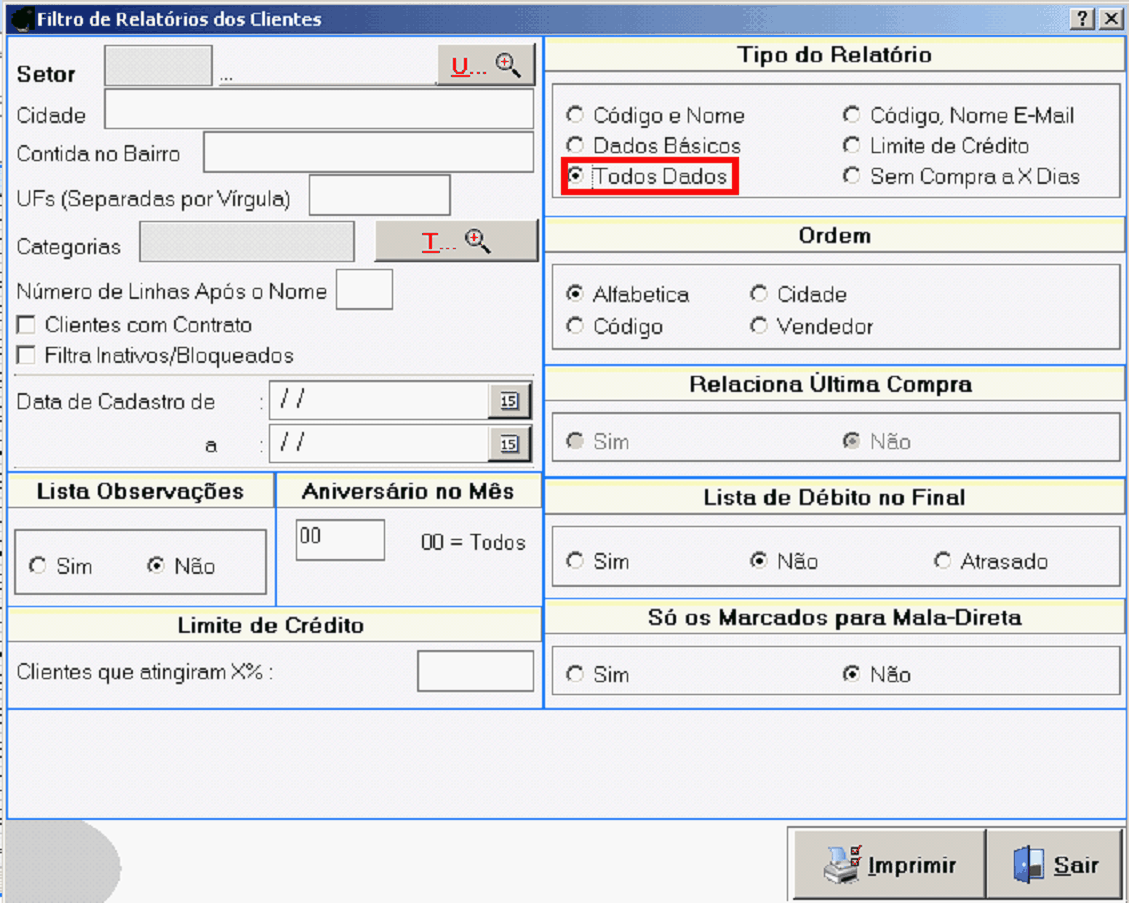Set Lista Observações to Sim
This screenshot has width=1130, height=904.
(38, 566)
